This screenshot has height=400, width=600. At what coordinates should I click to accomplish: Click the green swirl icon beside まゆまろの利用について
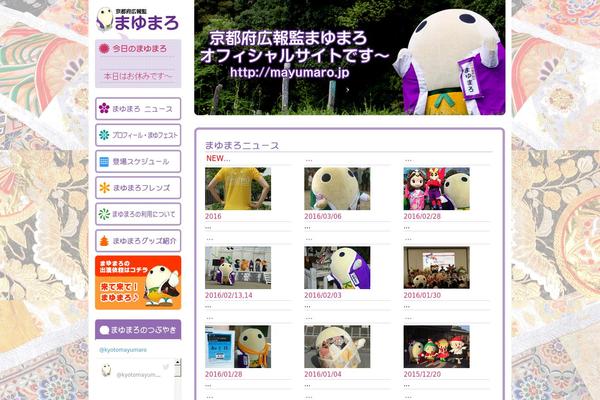coord(104,214)
